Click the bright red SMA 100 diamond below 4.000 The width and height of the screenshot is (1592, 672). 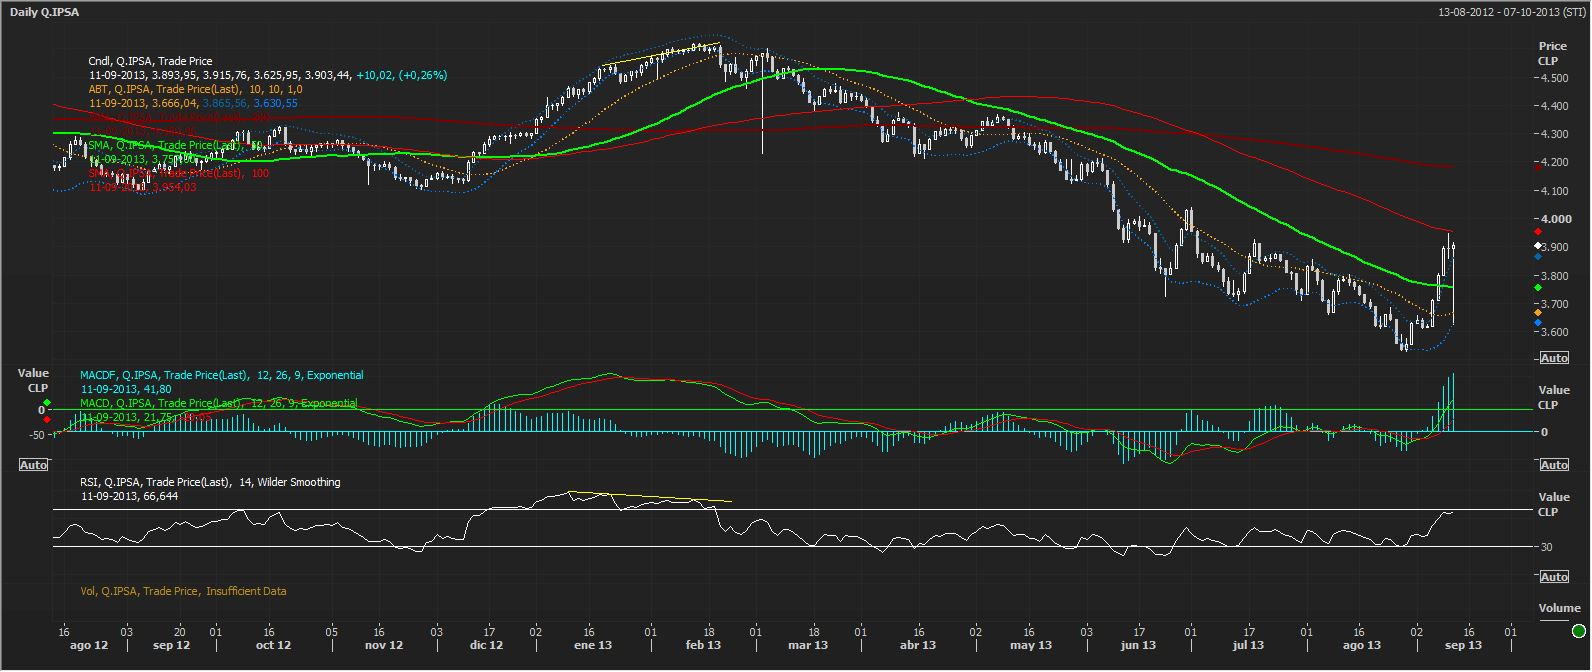(x=1538, y=232)
